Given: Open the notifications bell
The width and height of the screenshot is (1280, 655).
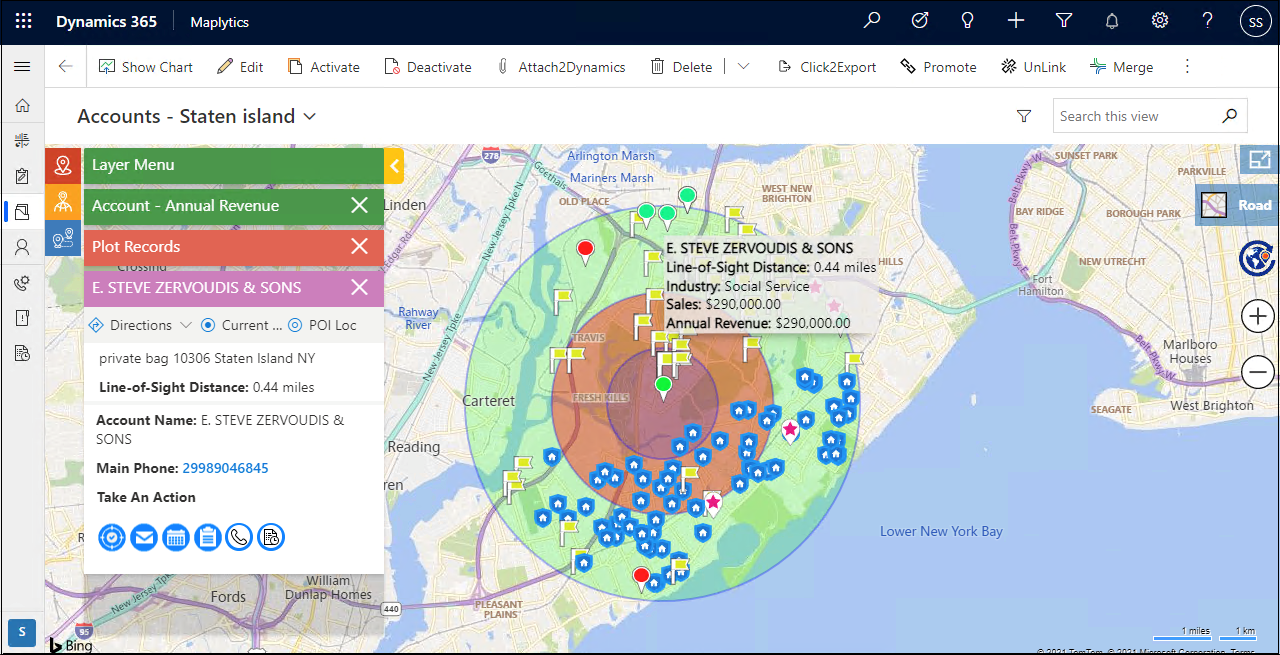Looking at the screenshot, I should pyautogui.click(x=1112, y=21).
